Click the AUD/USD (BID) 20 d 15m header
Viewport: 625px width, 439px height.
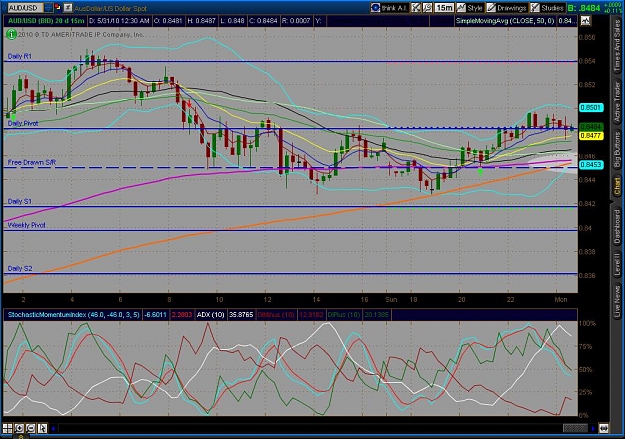[45, 21]
